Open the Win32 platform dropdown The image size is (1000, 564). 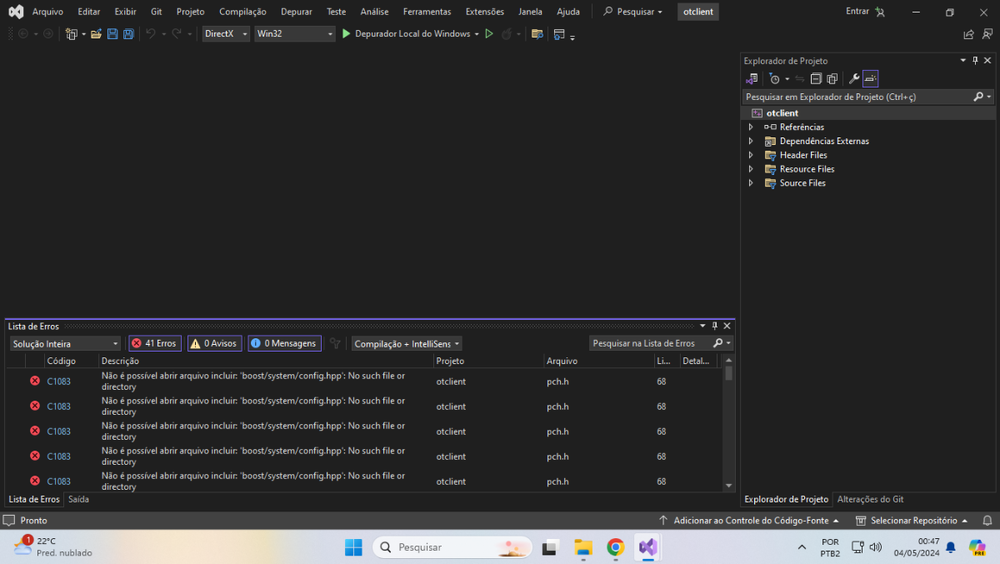pyautogui.click(x=294, y=34)
